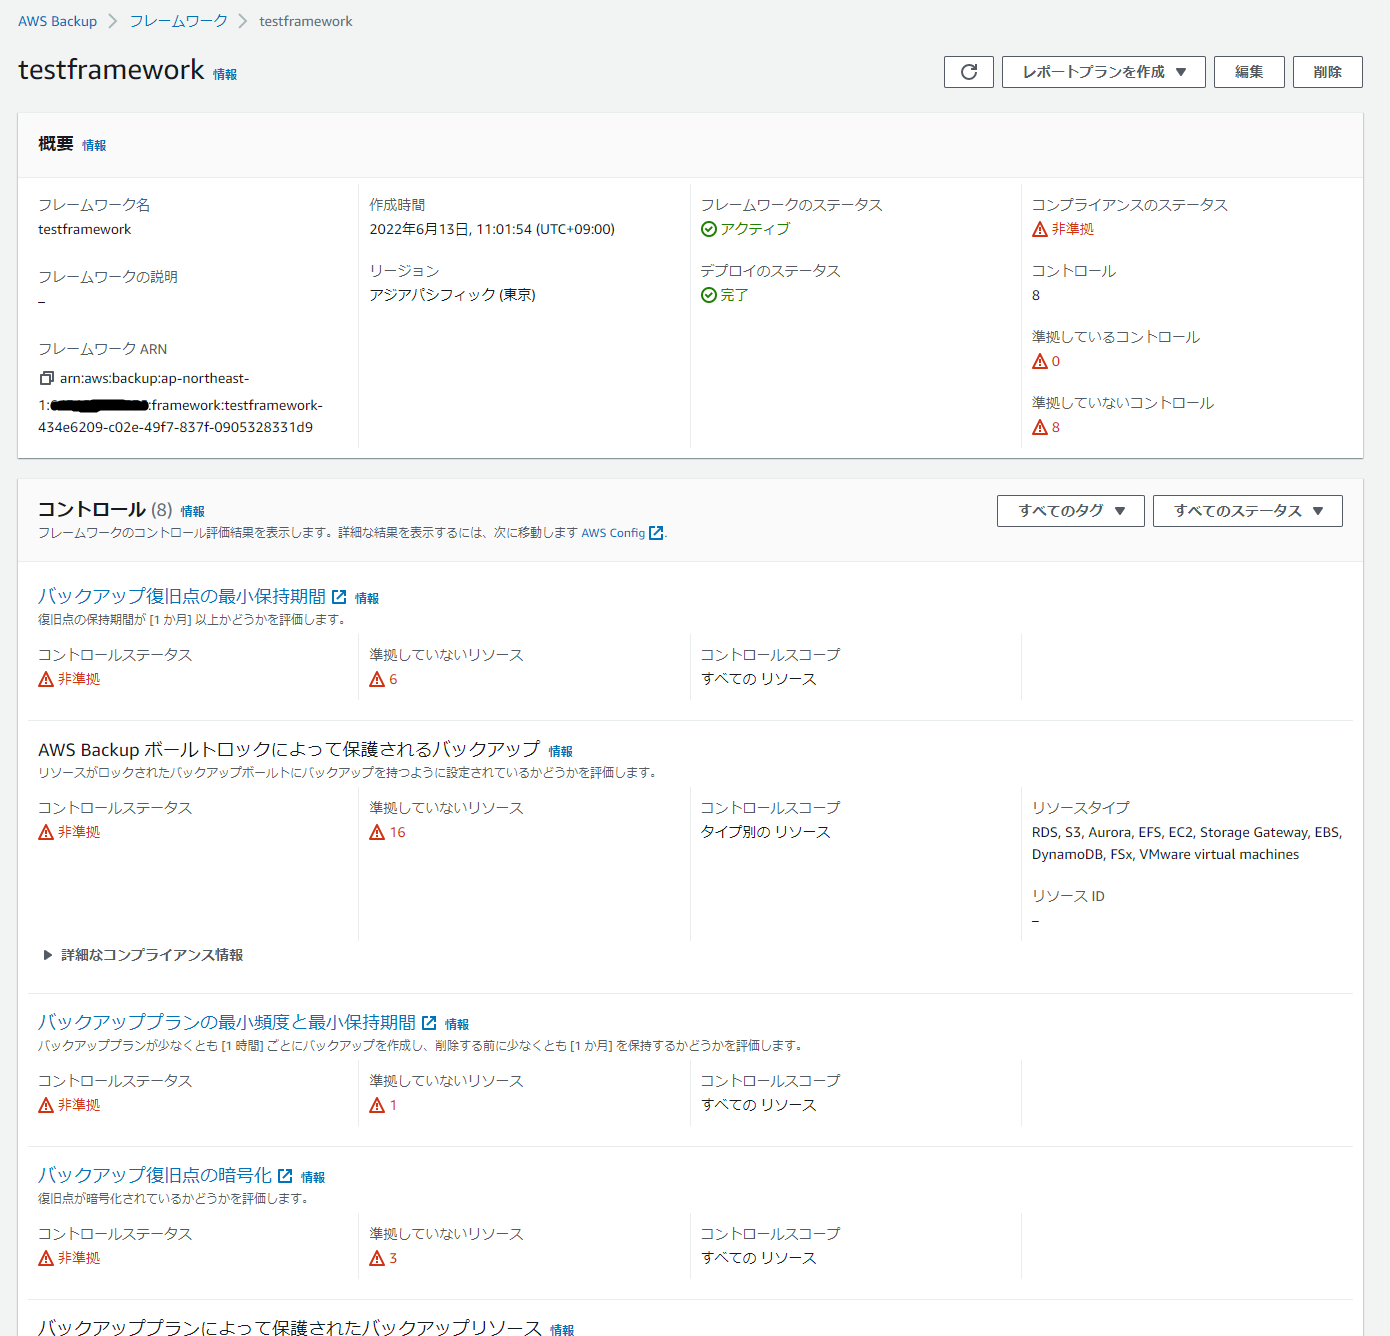Screen dimensions: 1390x1336
Task: Click warning icon next to 準拠していないコントロール 8
Action: (x=1040, y=427)
